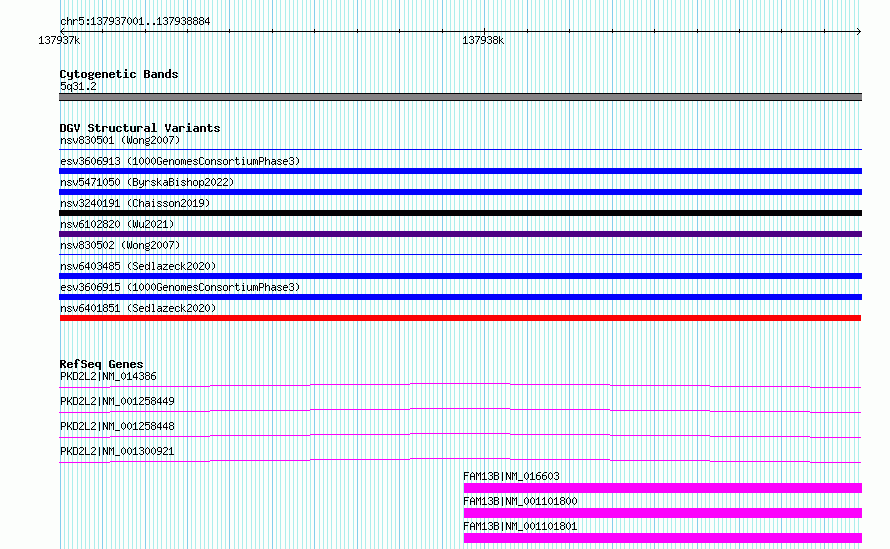Open variant nsv3240191 (Chaisson2019) label
The height and width of the screenshot is (549, 890).
[135, 203]
